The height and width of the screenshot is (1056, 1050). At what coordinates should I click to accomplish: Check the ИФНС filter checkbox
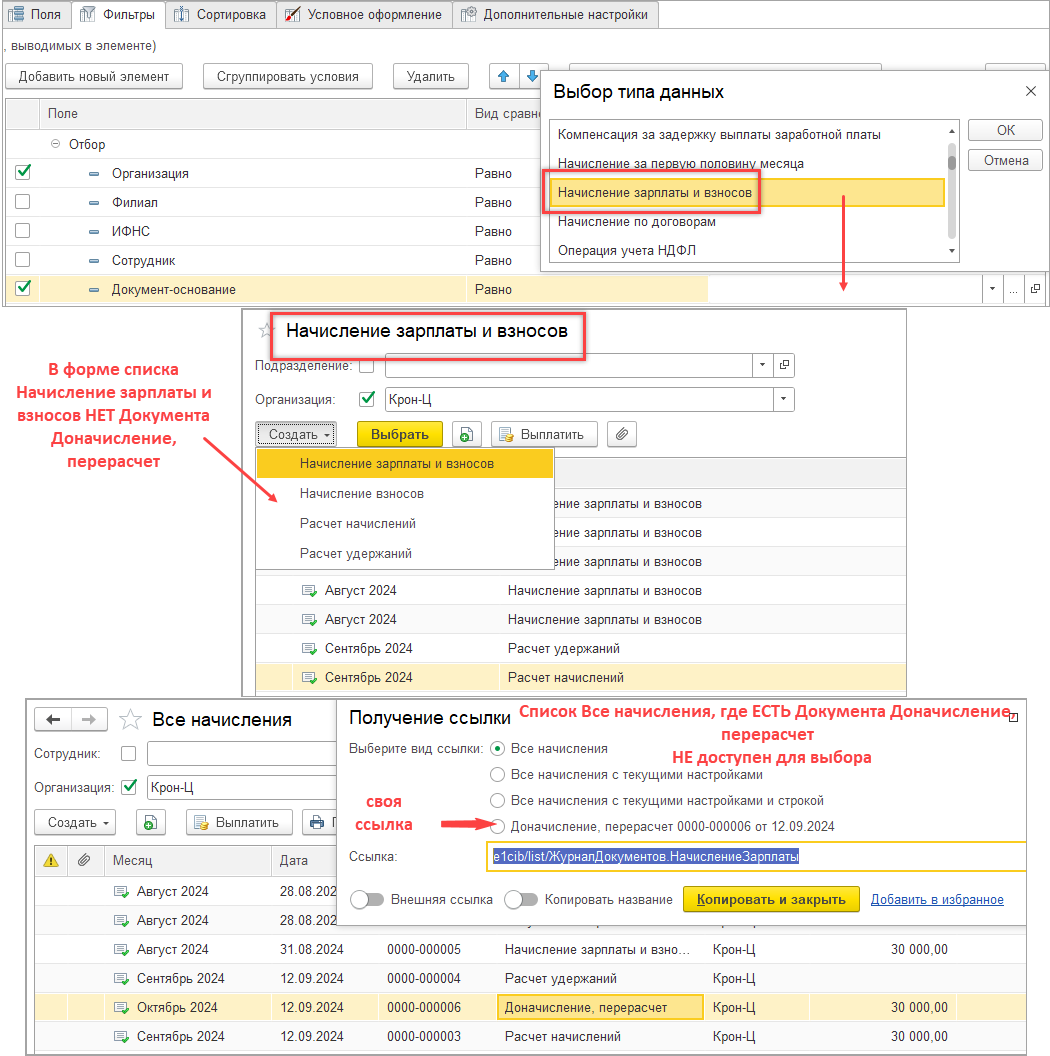coord(23,230)
